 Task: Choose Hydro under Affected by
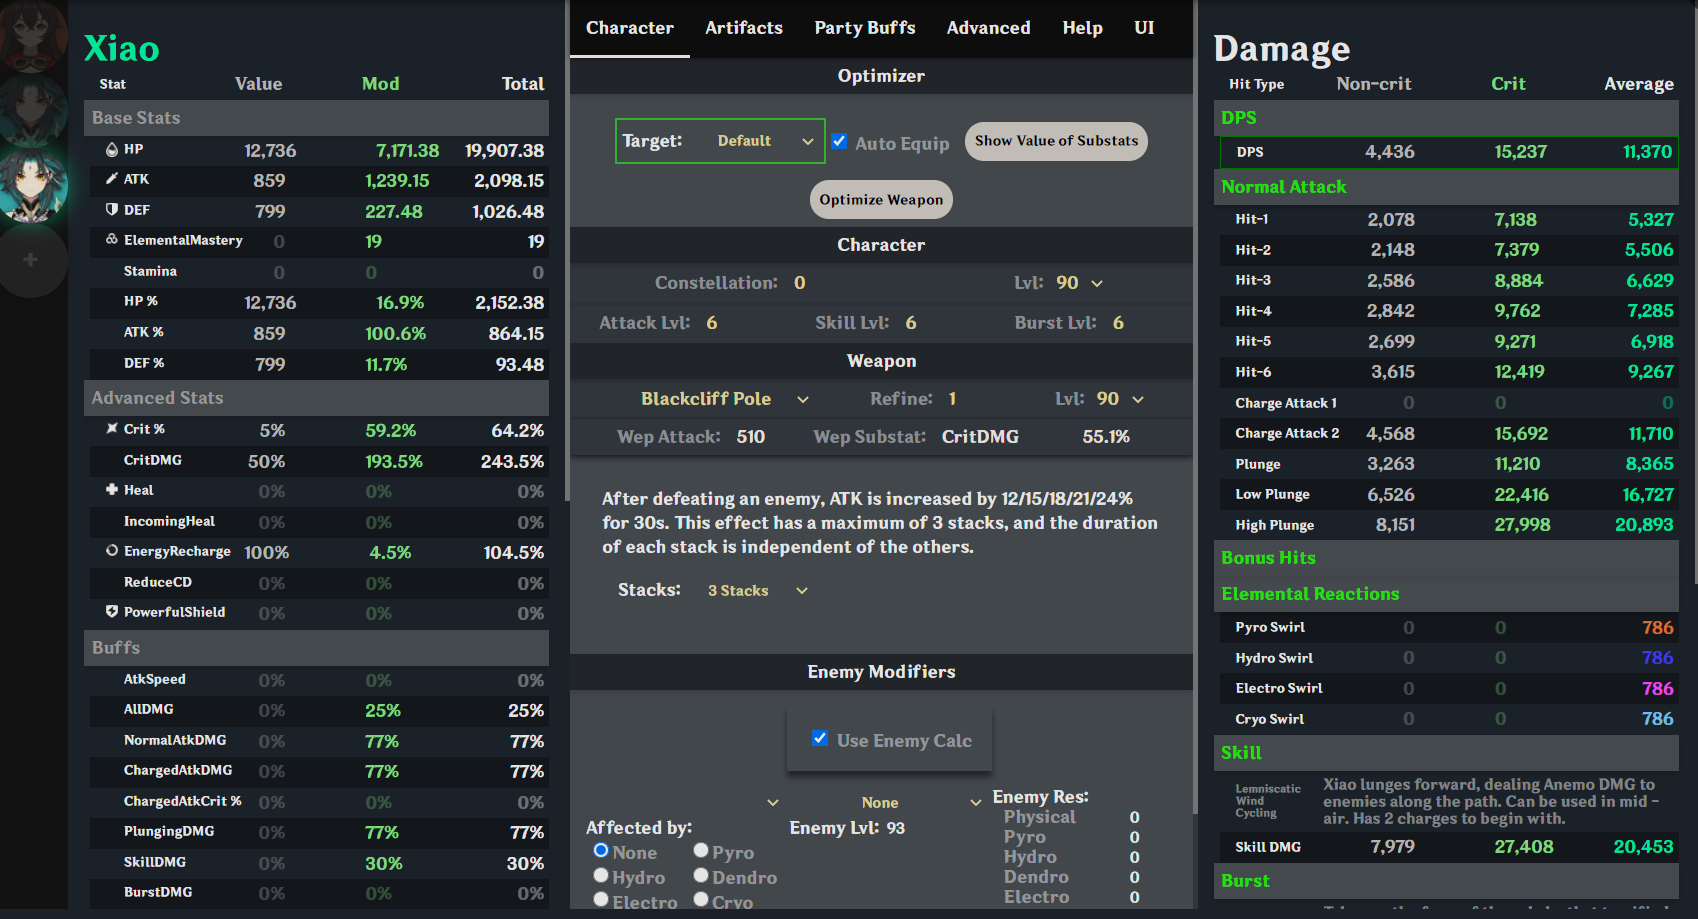[601, 876]
